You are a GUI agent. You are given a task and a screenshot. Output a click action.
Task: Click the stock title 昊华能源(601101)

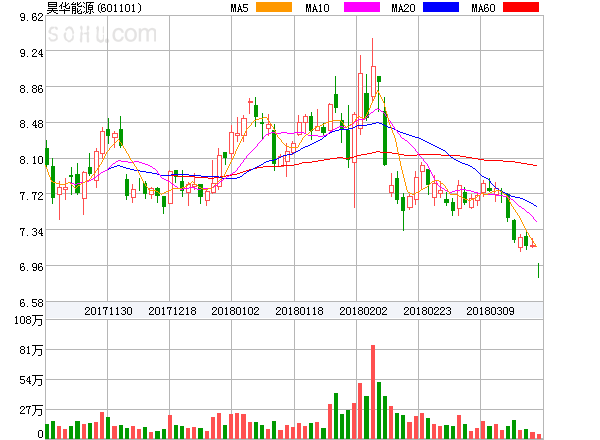pyautogui.click(x=94, y=8)
